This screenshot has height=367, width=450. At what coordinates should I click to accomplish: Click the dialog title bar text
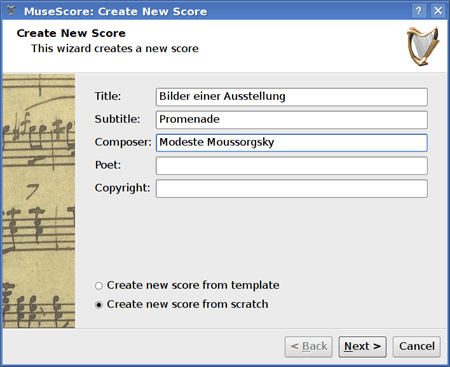click(115, 11)
